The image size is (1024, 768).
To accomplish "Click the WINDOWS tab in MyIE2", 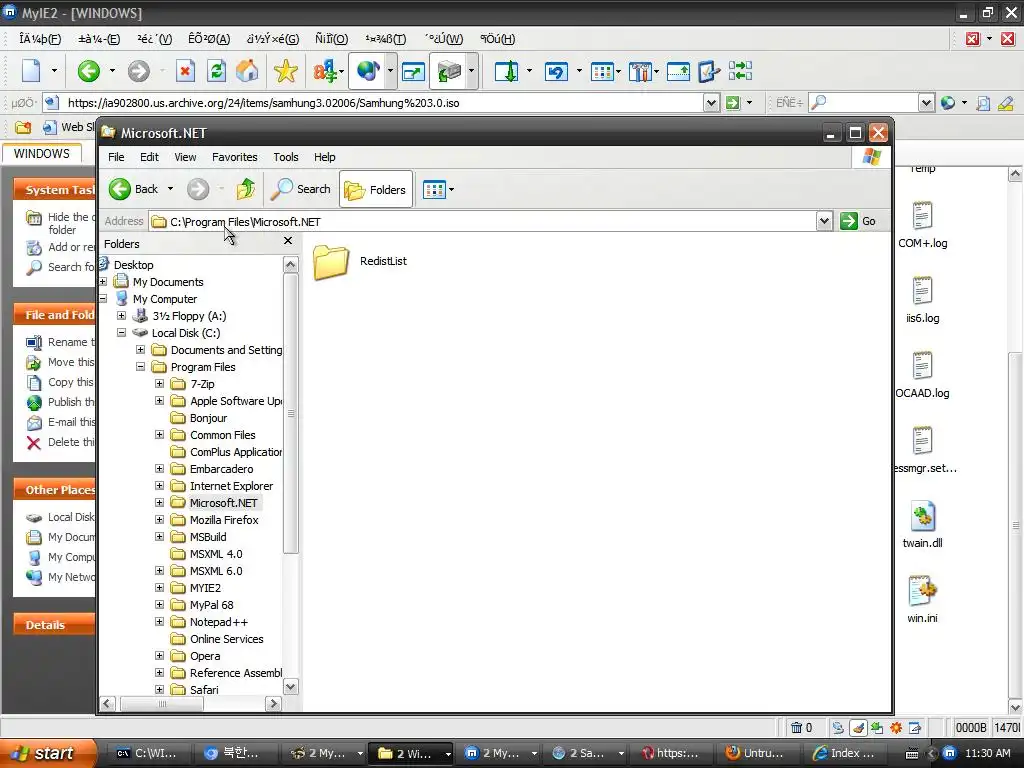I will [42, 153].
